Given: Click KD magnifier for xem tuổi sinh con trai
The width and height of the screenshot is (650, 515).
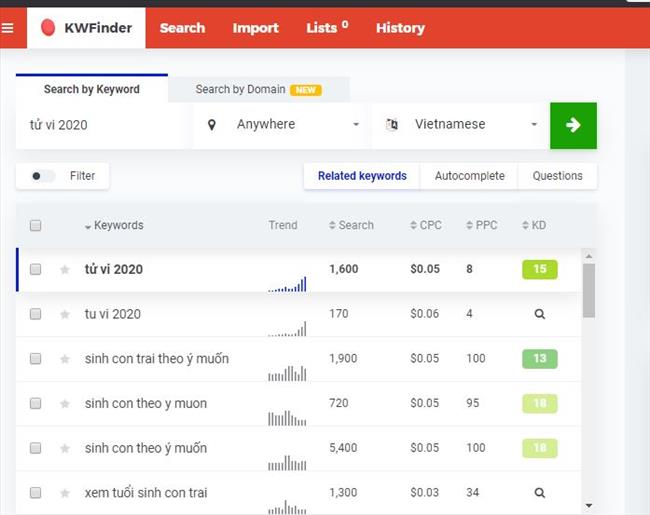Looking at the screenshot, I should pyautogui.click(x=539, y=493).
